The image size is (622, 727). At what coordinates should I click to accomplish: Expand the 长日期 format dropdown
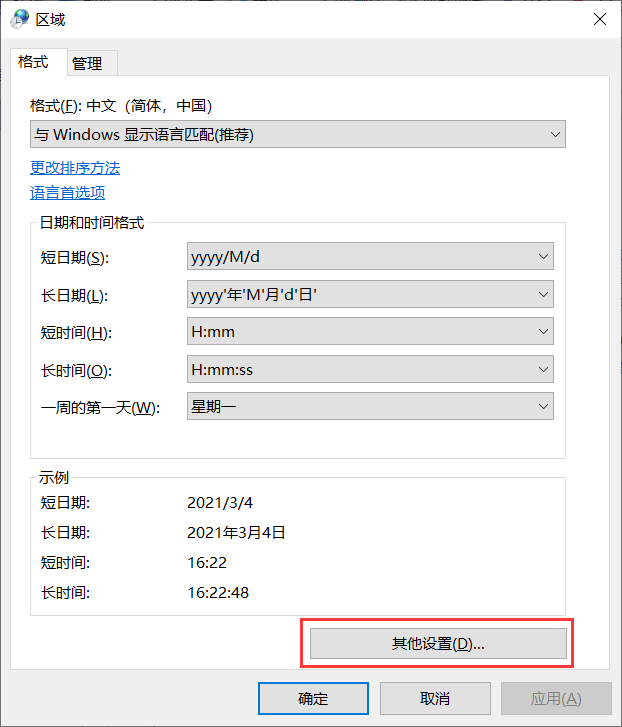tap(370, 294)
